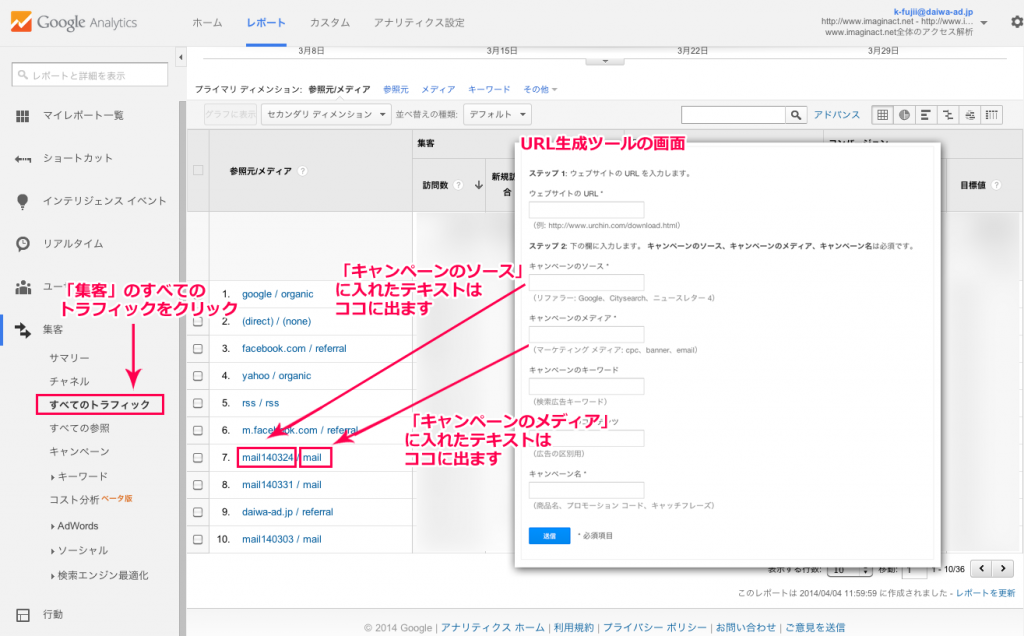The image size is (1024, 636).
Task: Click the ウェブサイトの URL input field
Action: 586,210
